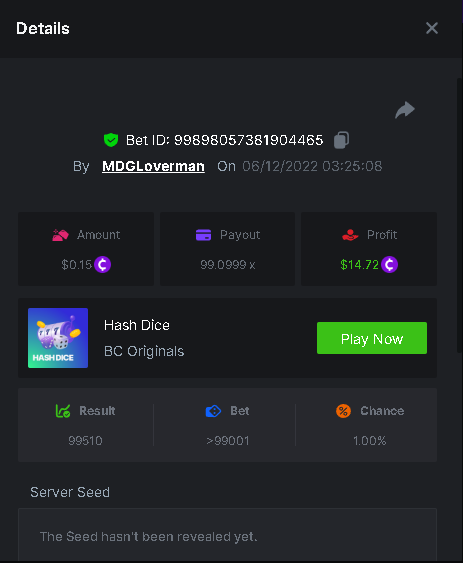Click the Server Seed text field

(x=227, y=535)
